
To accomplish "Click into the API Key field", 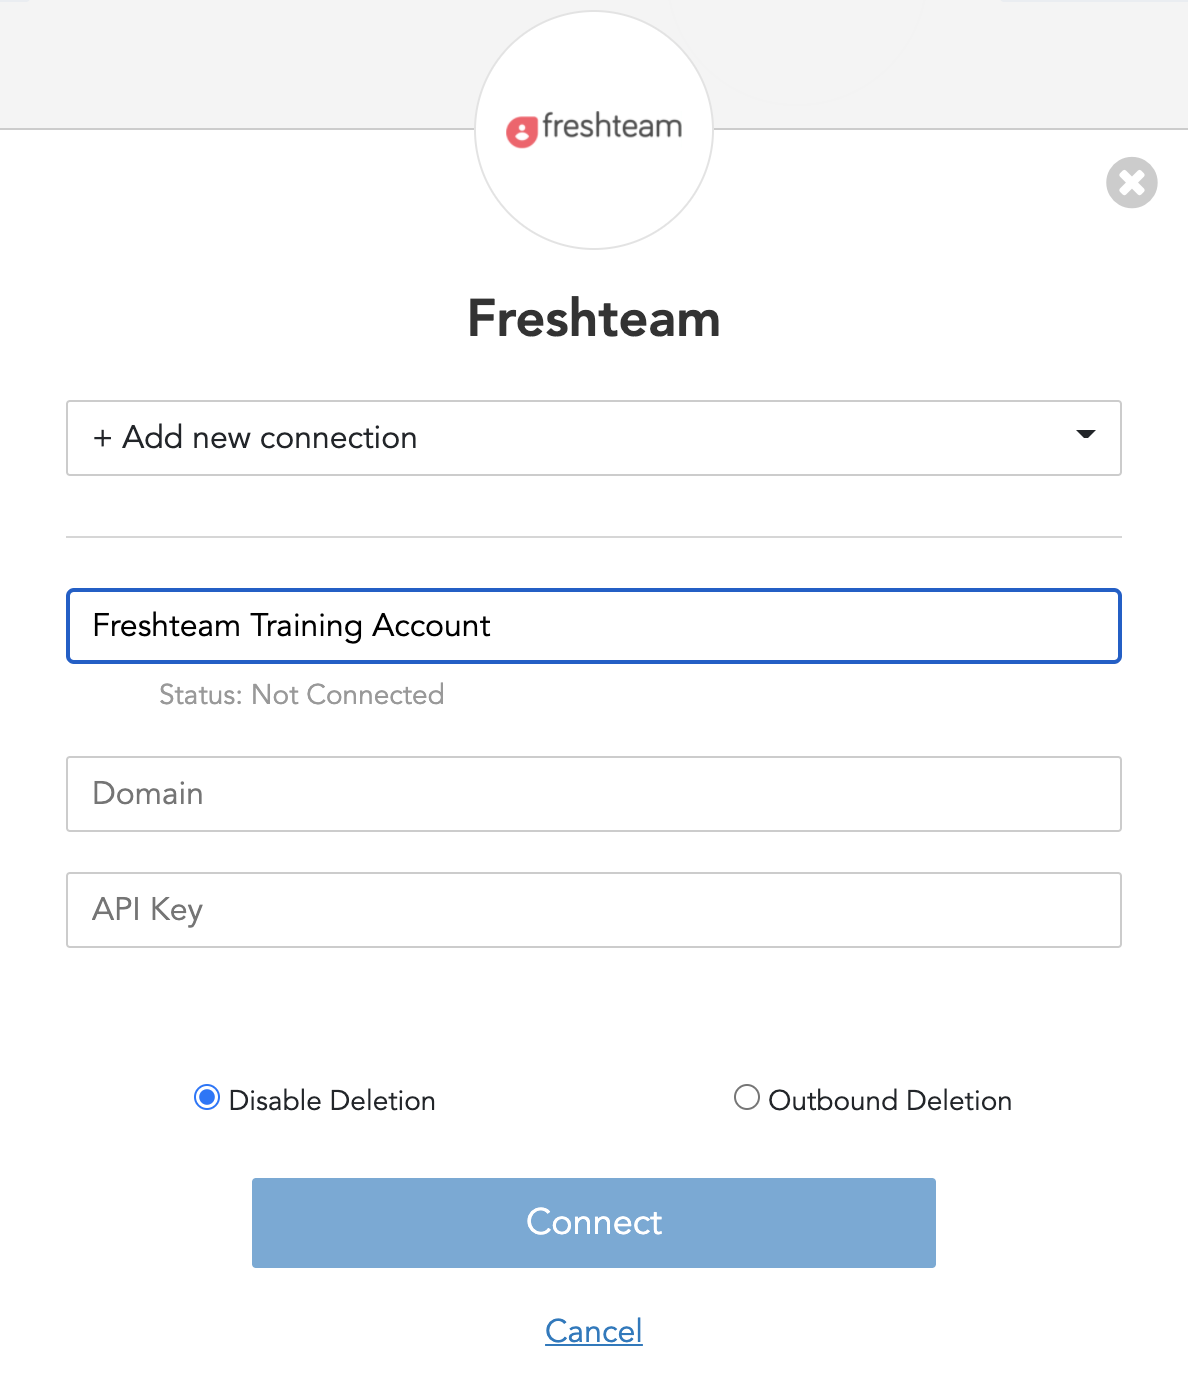I will point(593,910).
